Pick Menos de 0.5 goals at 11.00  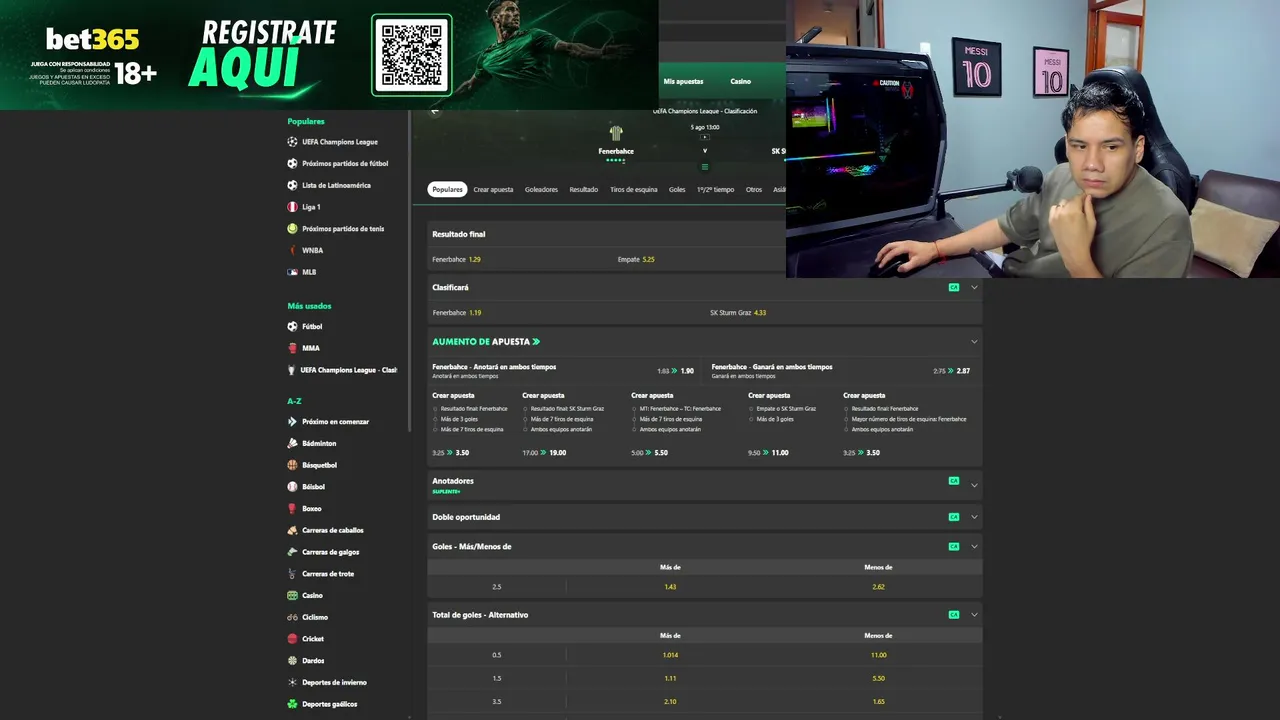click(x=878, y=655)
